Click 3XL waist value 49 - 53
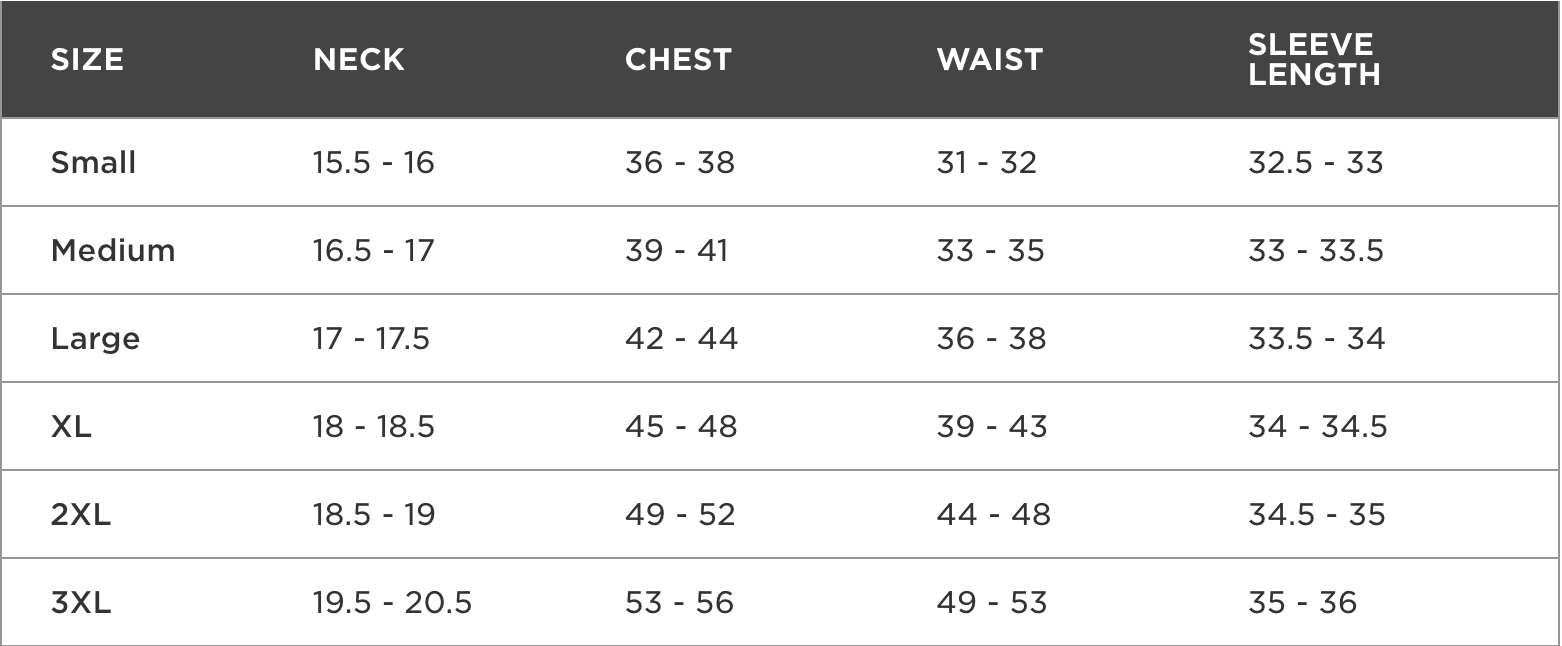 991,602
